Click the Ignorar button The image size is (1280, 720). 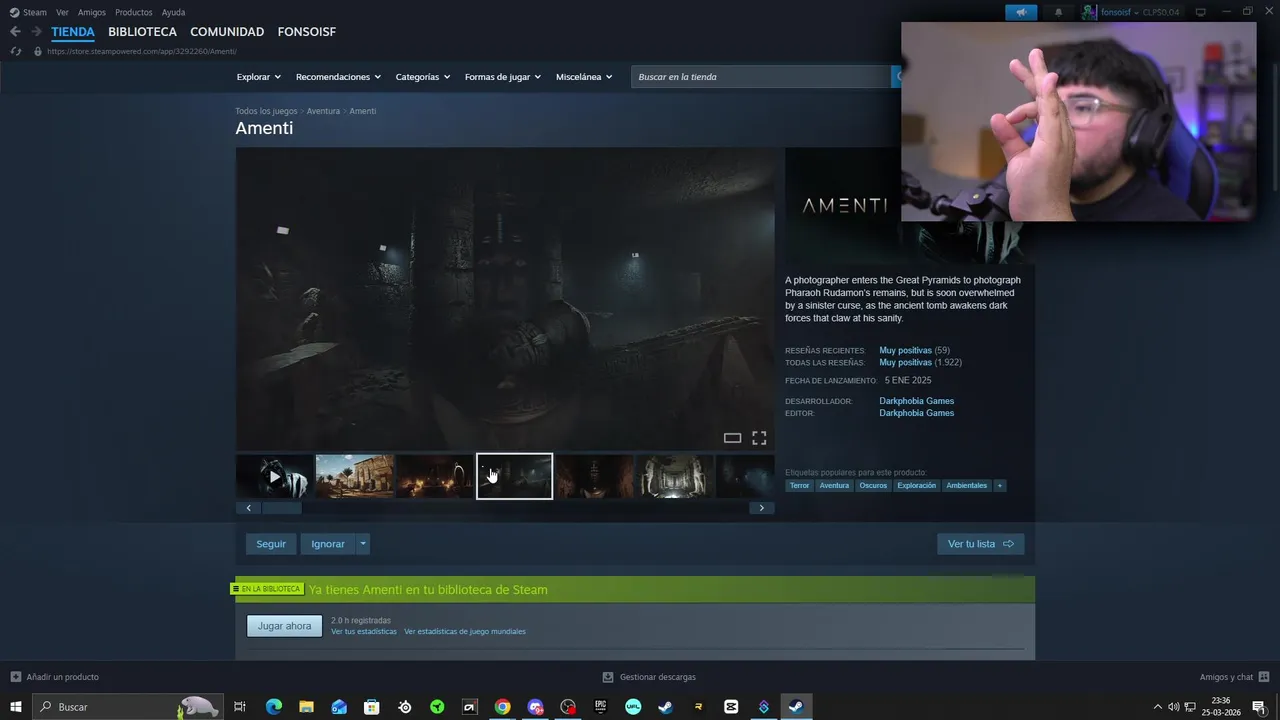coord(328,544)
